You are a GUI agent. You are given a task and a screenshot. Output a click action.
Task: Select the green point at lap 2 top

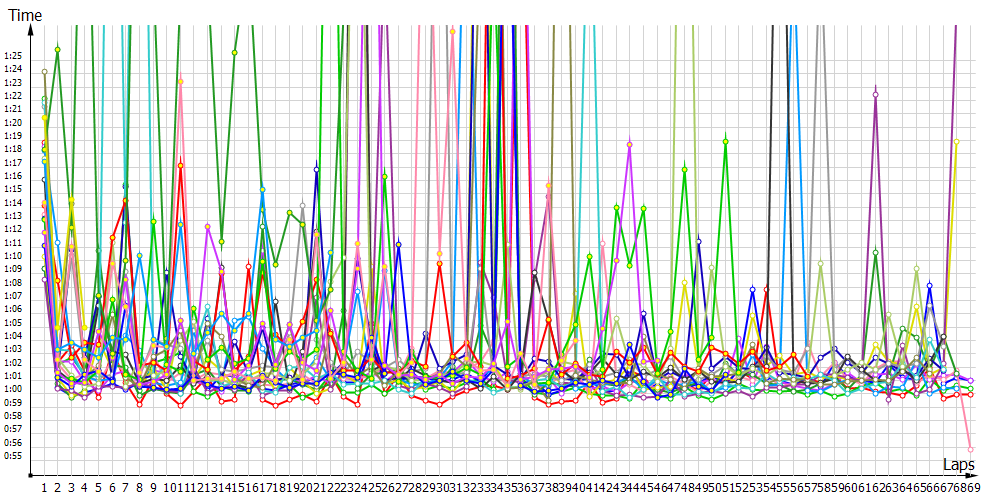(58, 49)
